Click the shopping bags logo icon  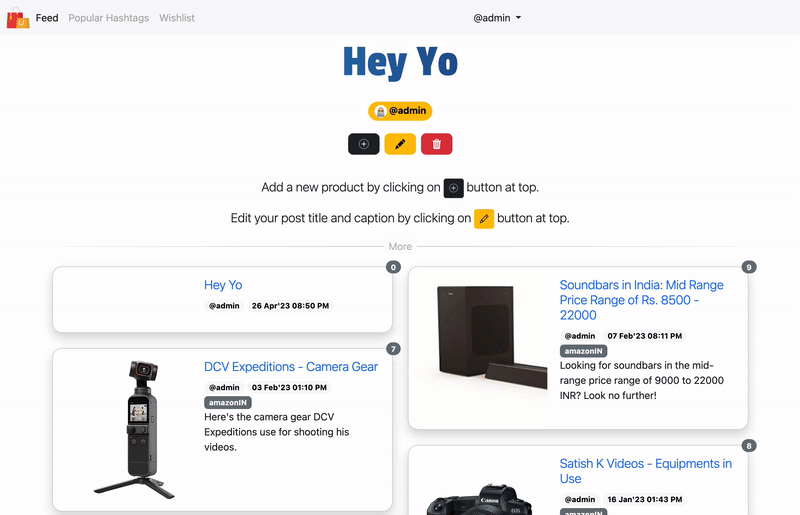coord(18,18)
